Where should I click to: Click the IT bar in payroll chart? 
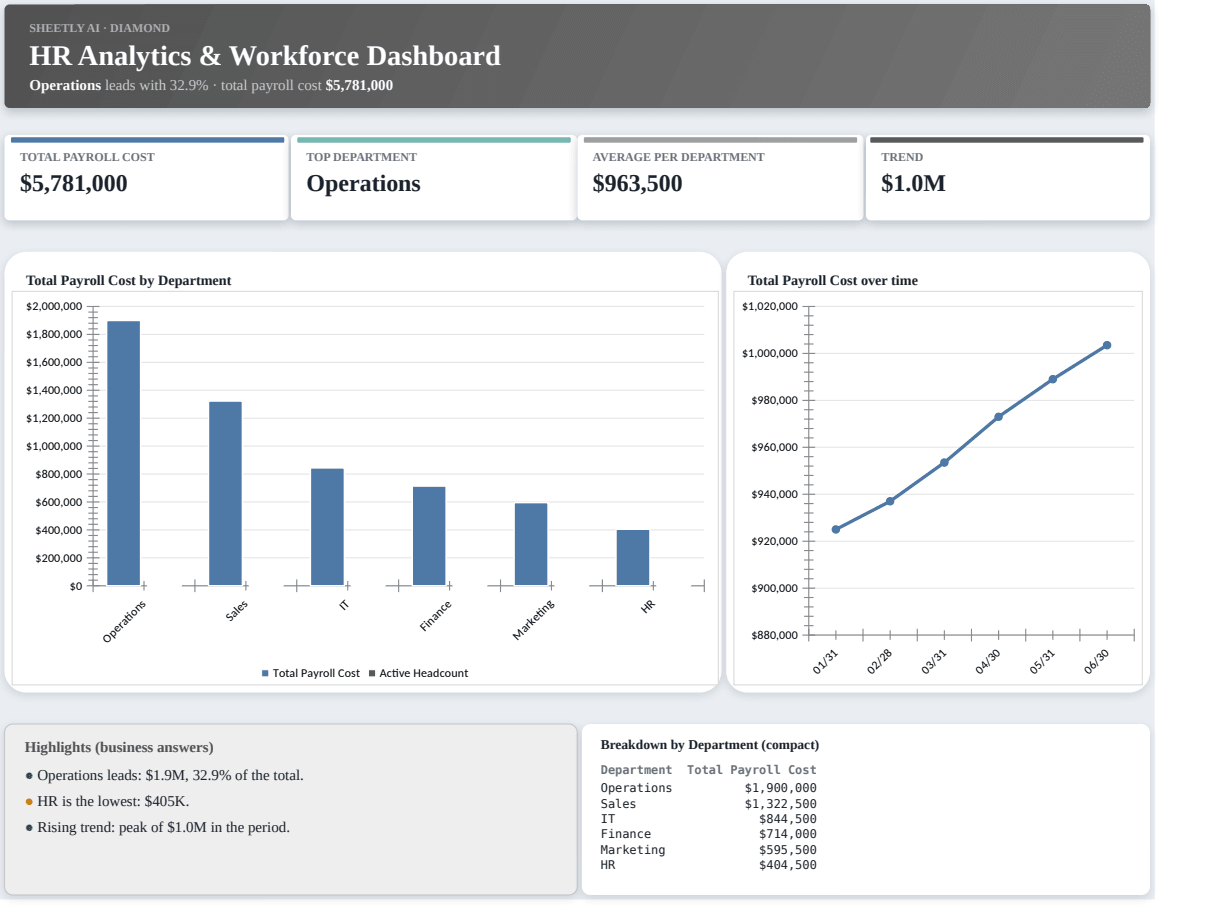tap(327, 527)
